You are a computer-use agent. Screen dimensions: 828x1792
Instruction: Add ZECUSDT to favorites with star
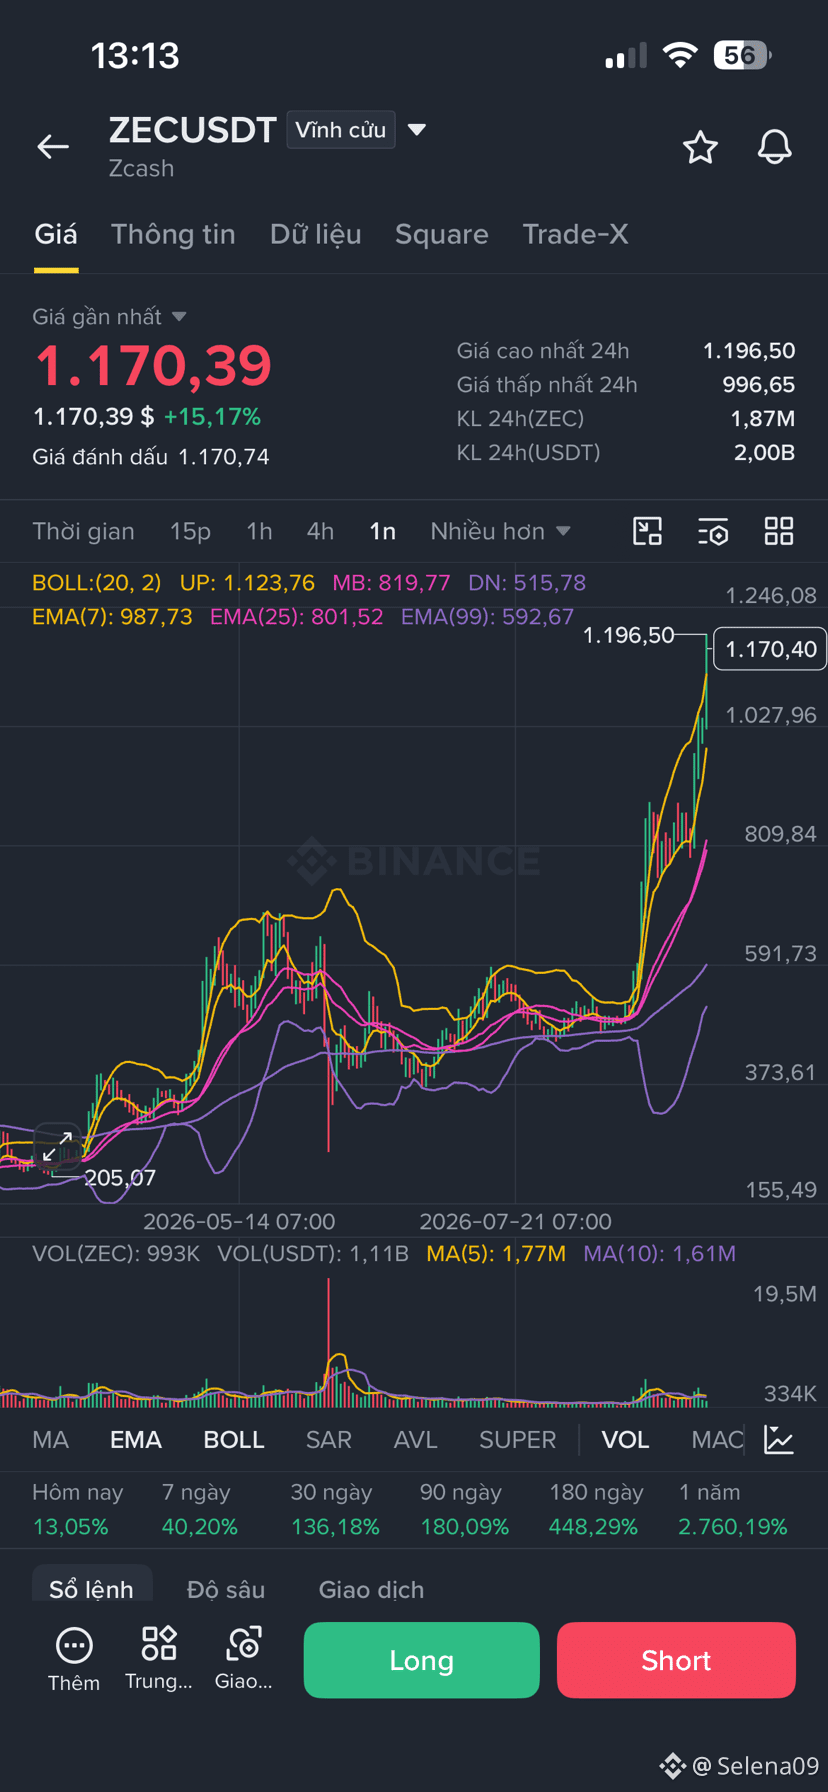point(700,147)
